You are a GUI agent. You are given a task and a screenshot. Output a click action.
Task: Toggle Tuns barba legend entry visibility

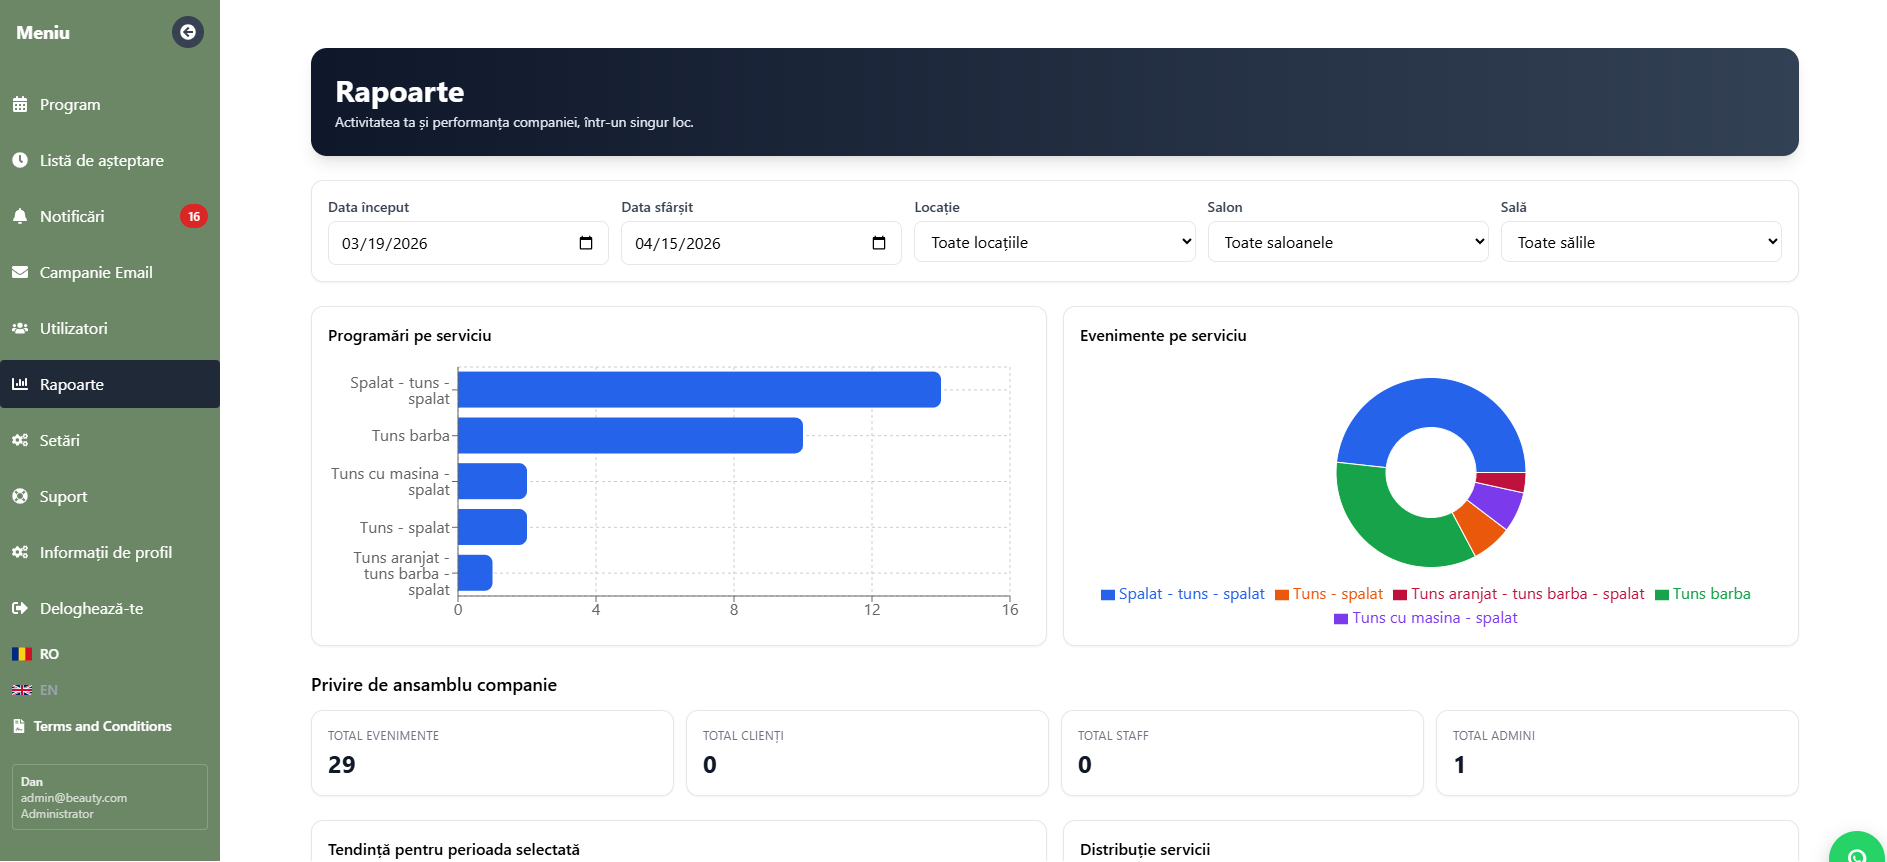click(x=1702, y=594)
